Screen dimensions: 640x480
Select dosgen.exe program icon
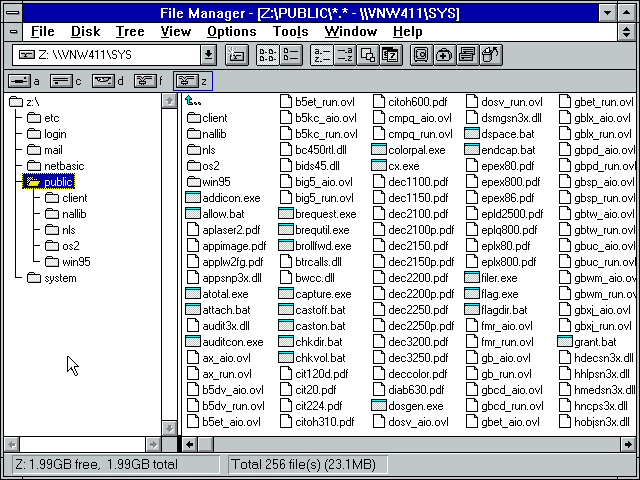(x=379, y=406)
